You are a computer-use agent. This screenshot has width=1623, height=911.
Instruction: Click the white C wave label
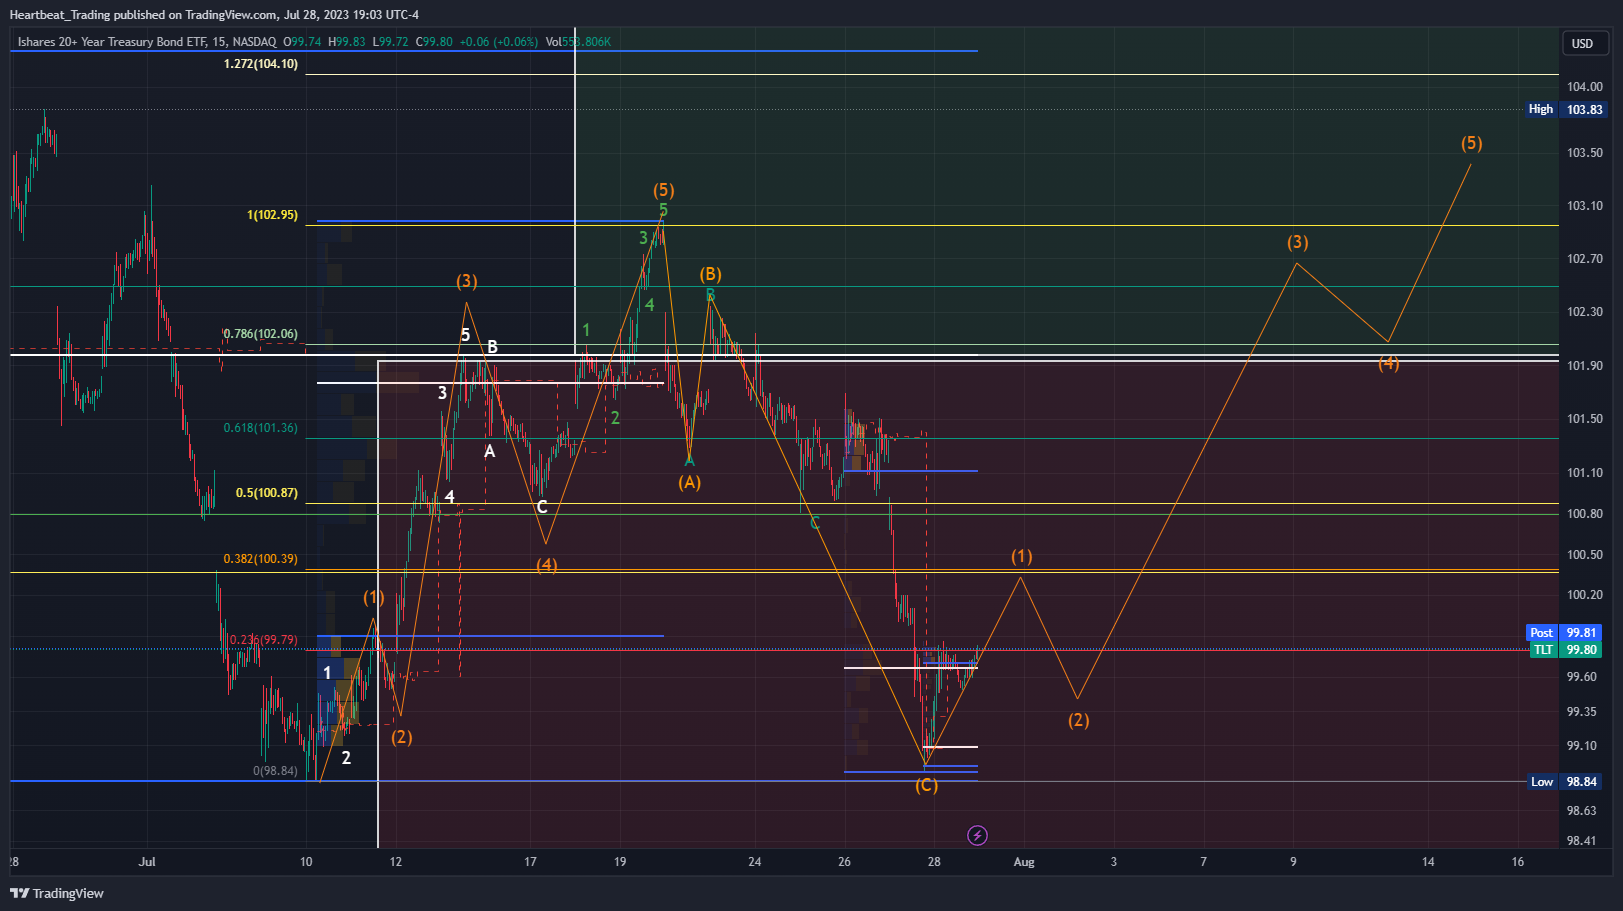click(542, 507)
